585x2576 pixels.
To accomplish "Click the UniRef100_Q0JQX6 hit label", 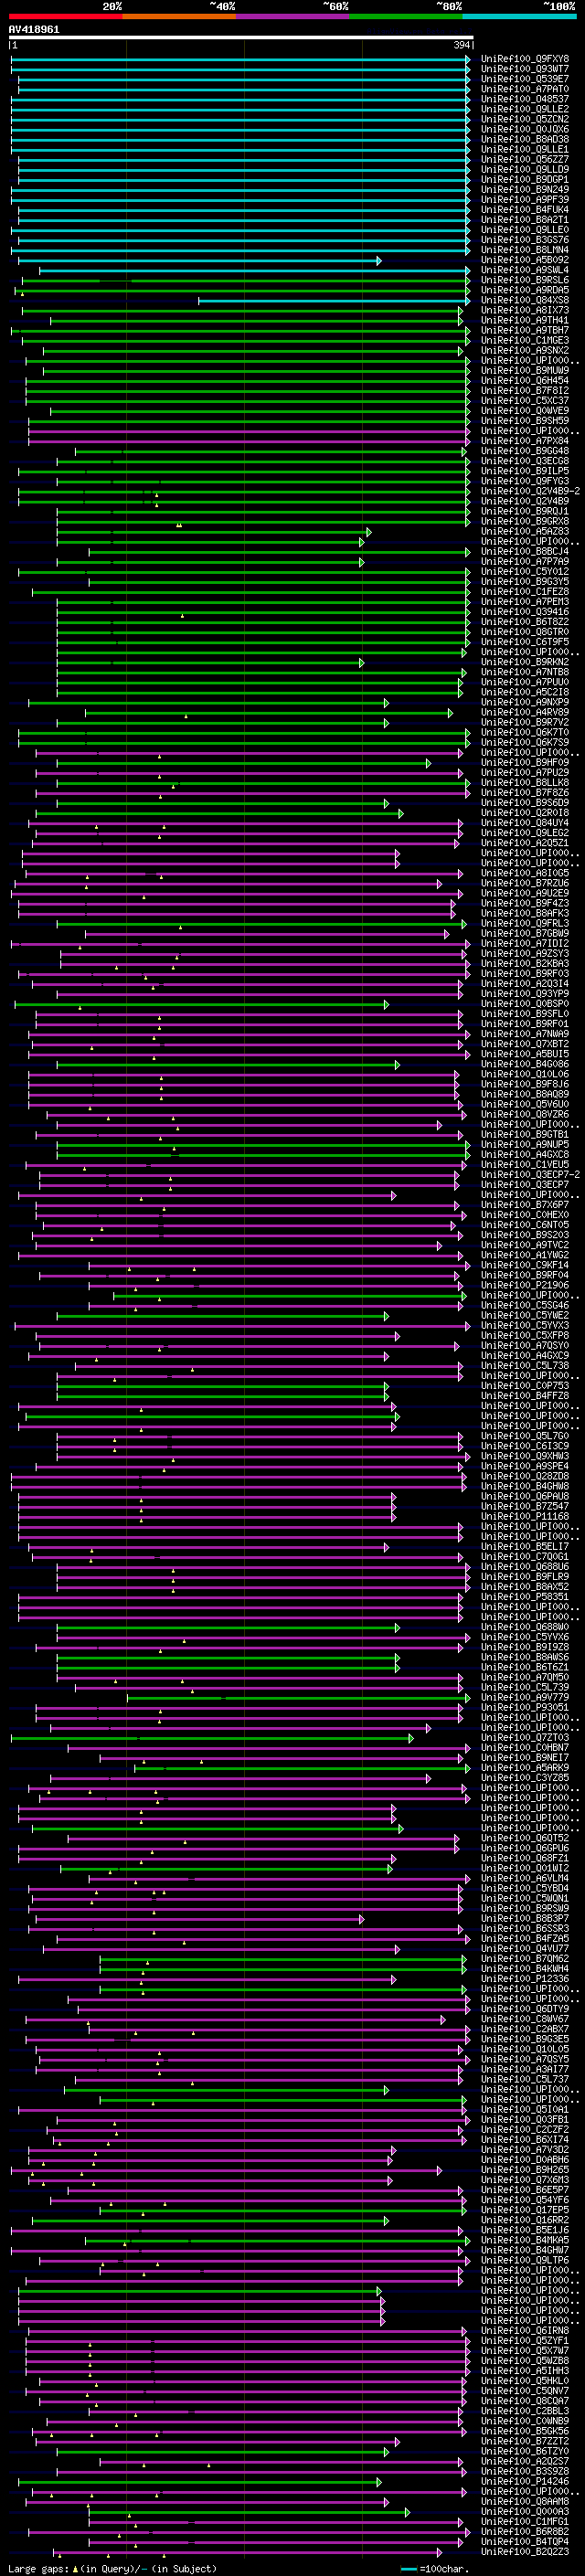I will [x=525, y=129].
